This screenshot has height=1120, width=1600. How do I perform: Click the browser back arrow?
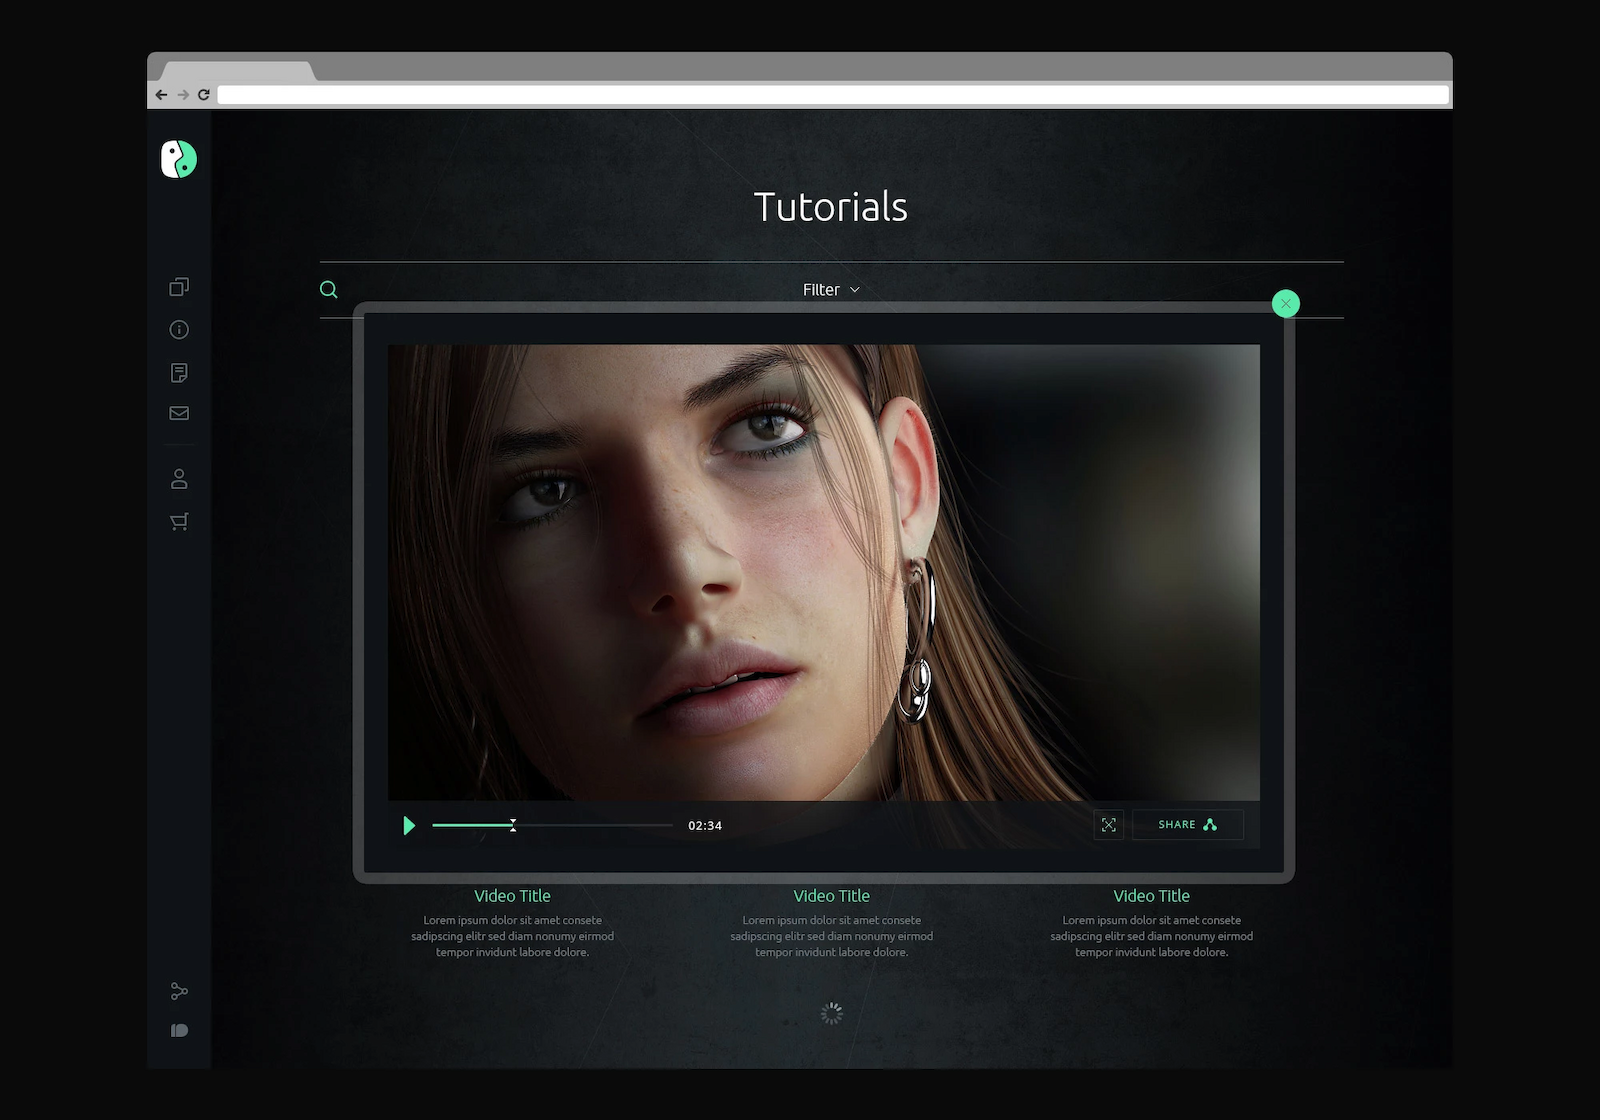click(161, 95)
